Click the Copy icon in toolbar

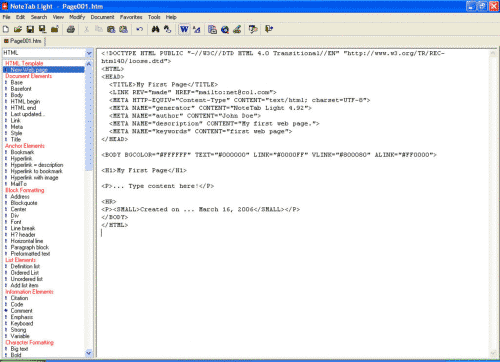point(99,29)
